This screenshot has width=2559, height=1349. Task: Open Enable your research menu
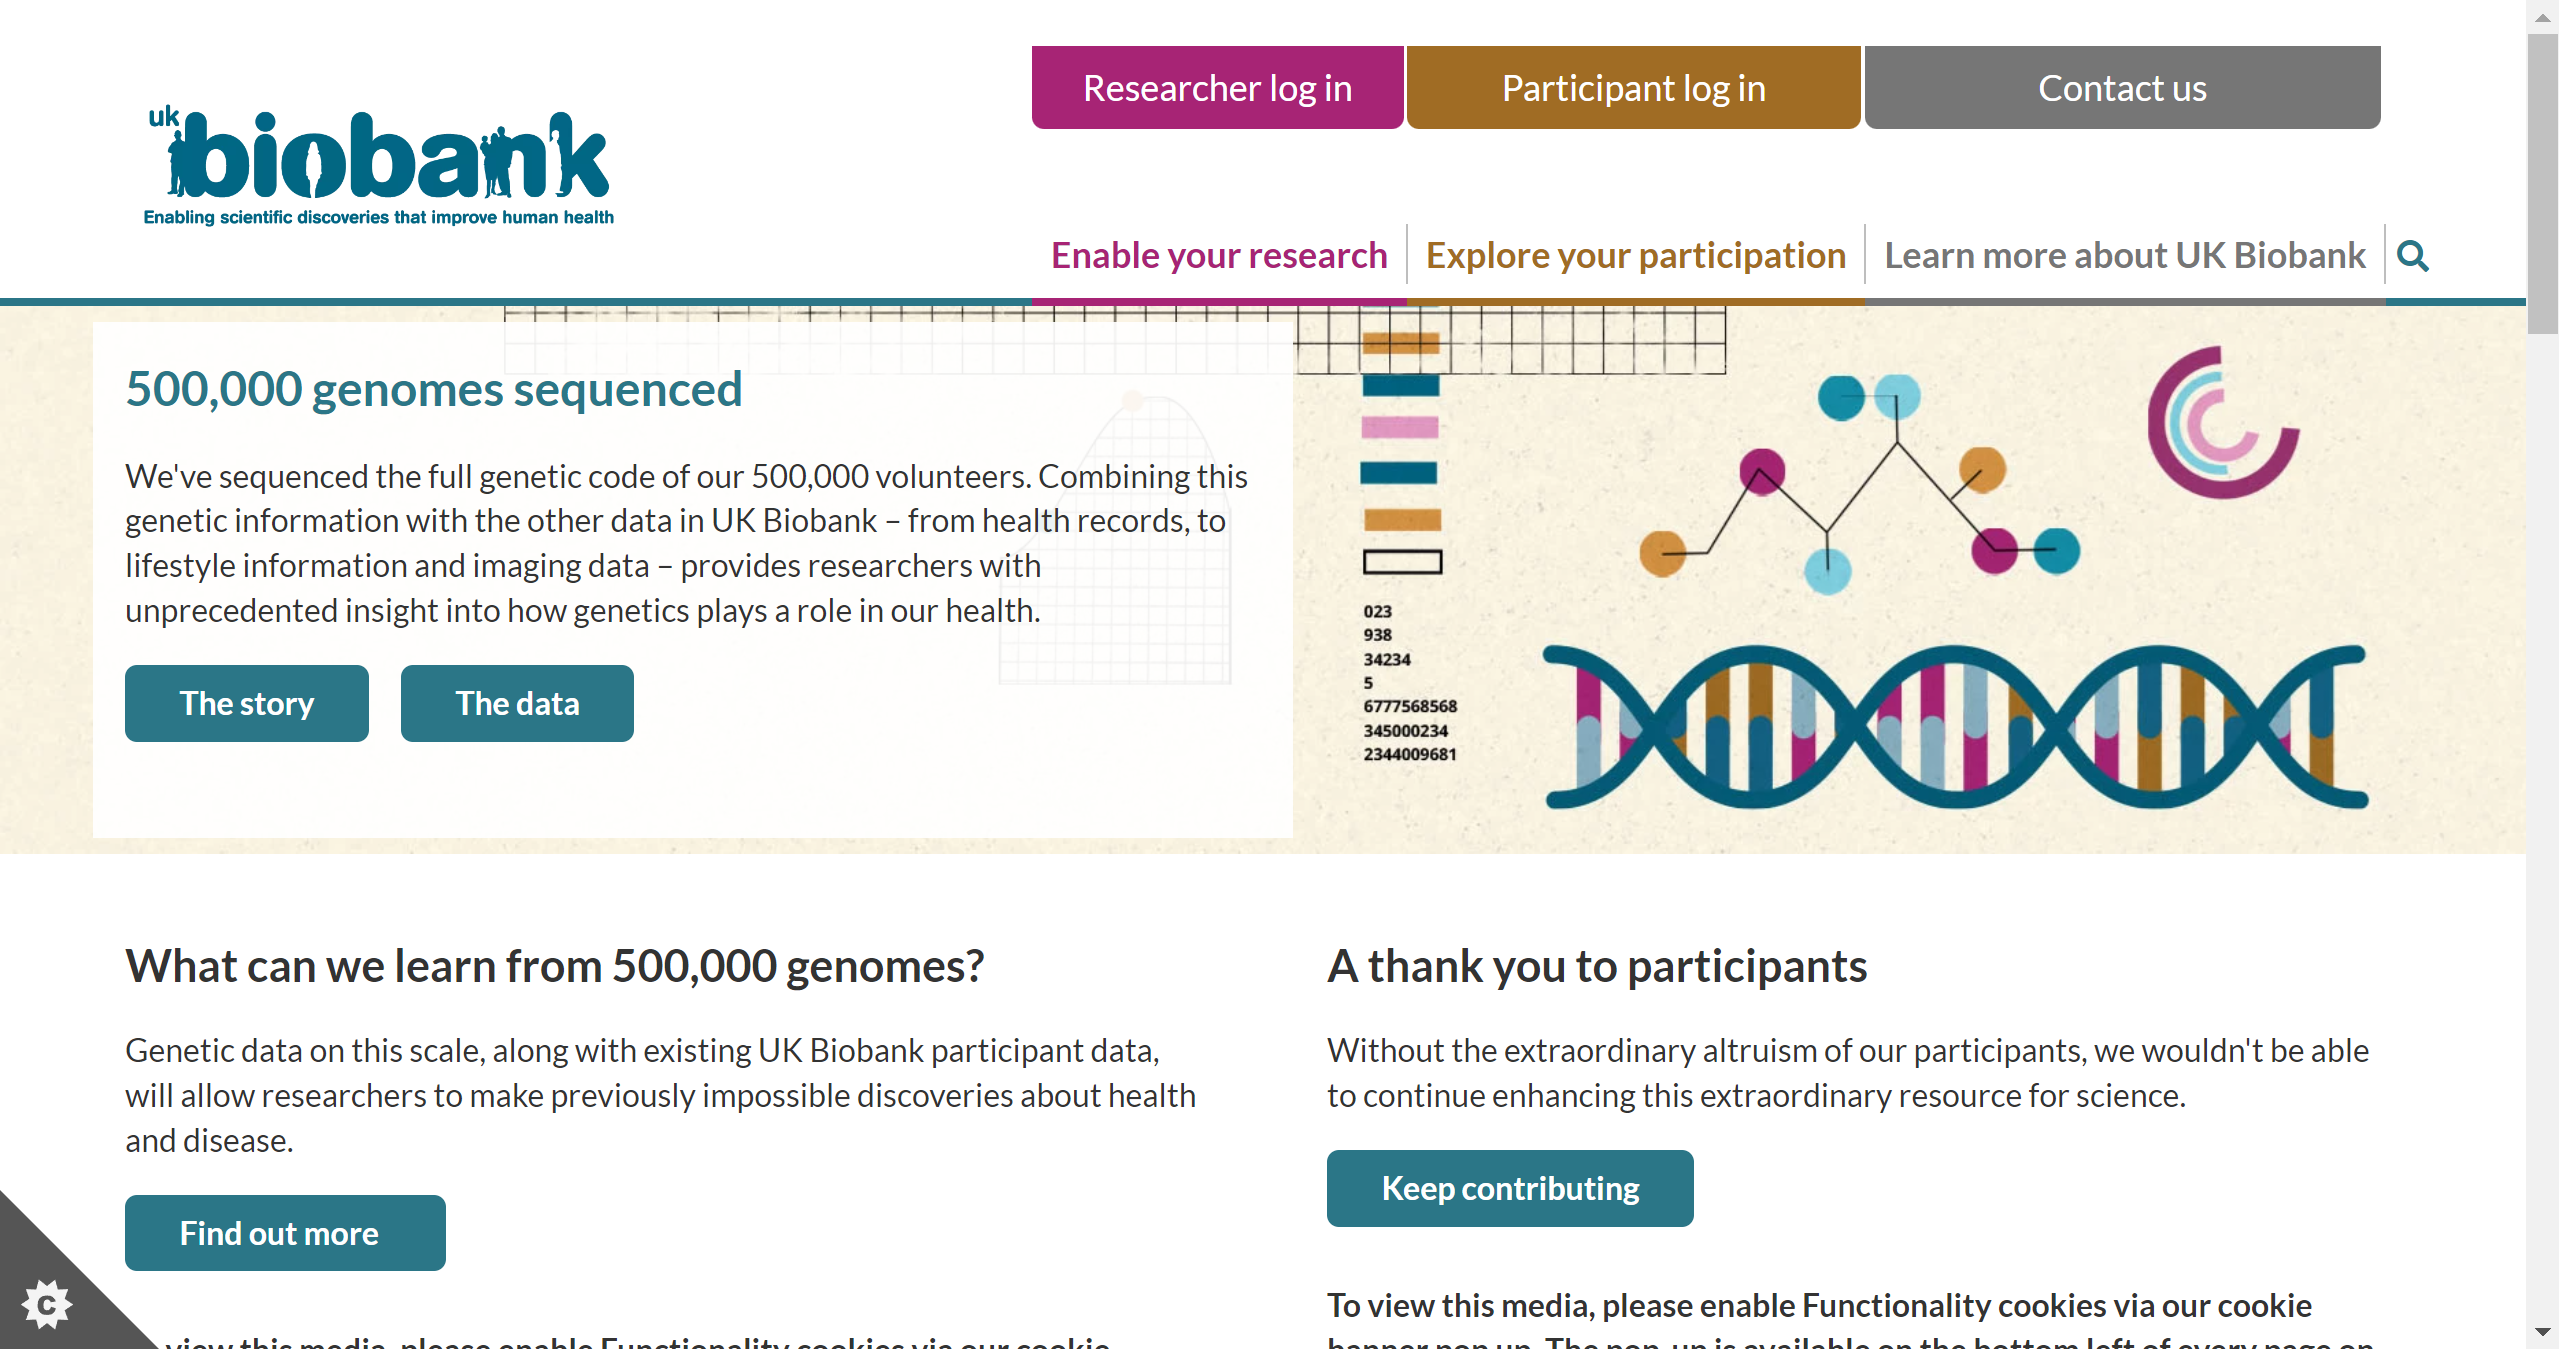(1218, 256)
